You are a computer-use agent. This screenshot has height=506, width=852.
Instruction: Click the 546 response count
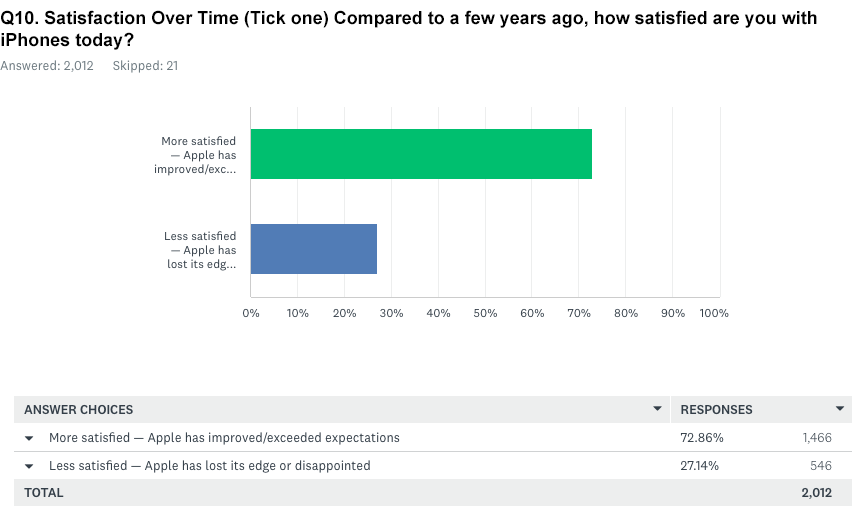click(821, 465)
